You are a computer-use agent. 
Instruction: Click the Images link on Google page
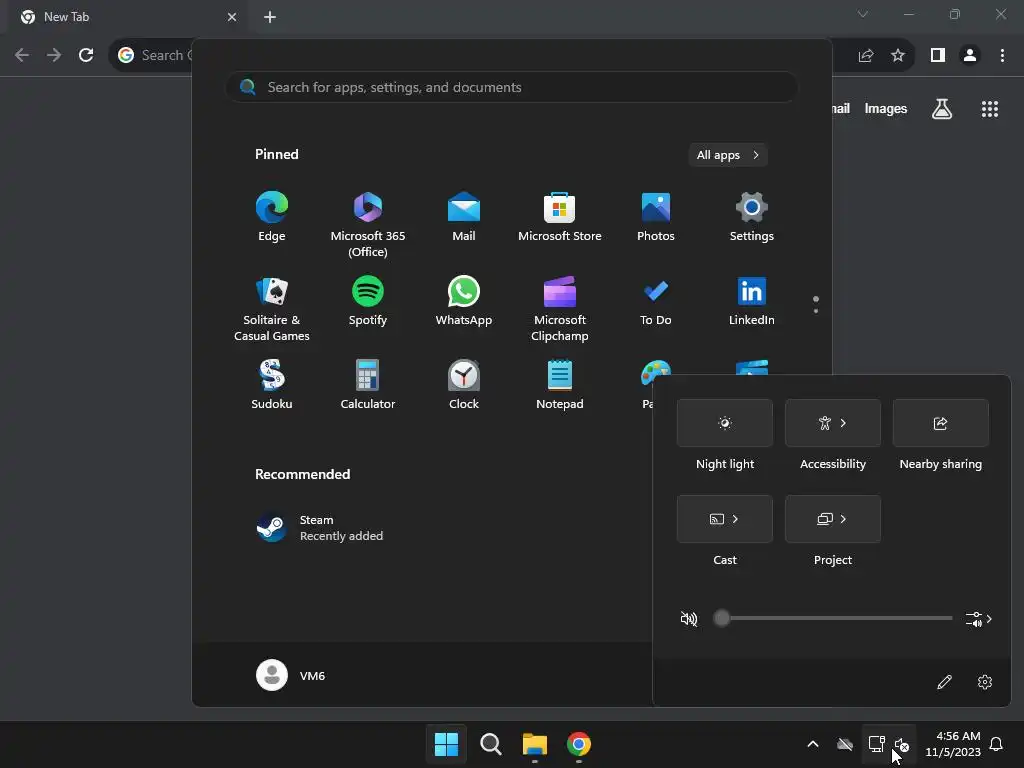[886, 109]
